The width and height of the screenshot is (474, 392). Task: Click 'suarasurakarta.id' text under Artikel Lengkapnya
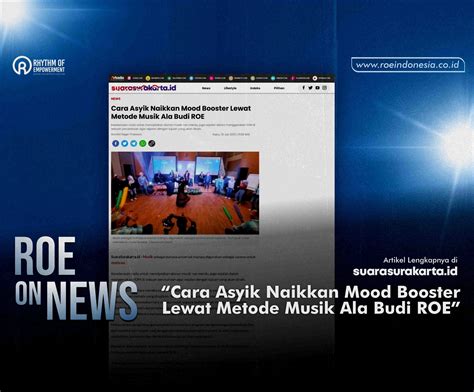405,271
